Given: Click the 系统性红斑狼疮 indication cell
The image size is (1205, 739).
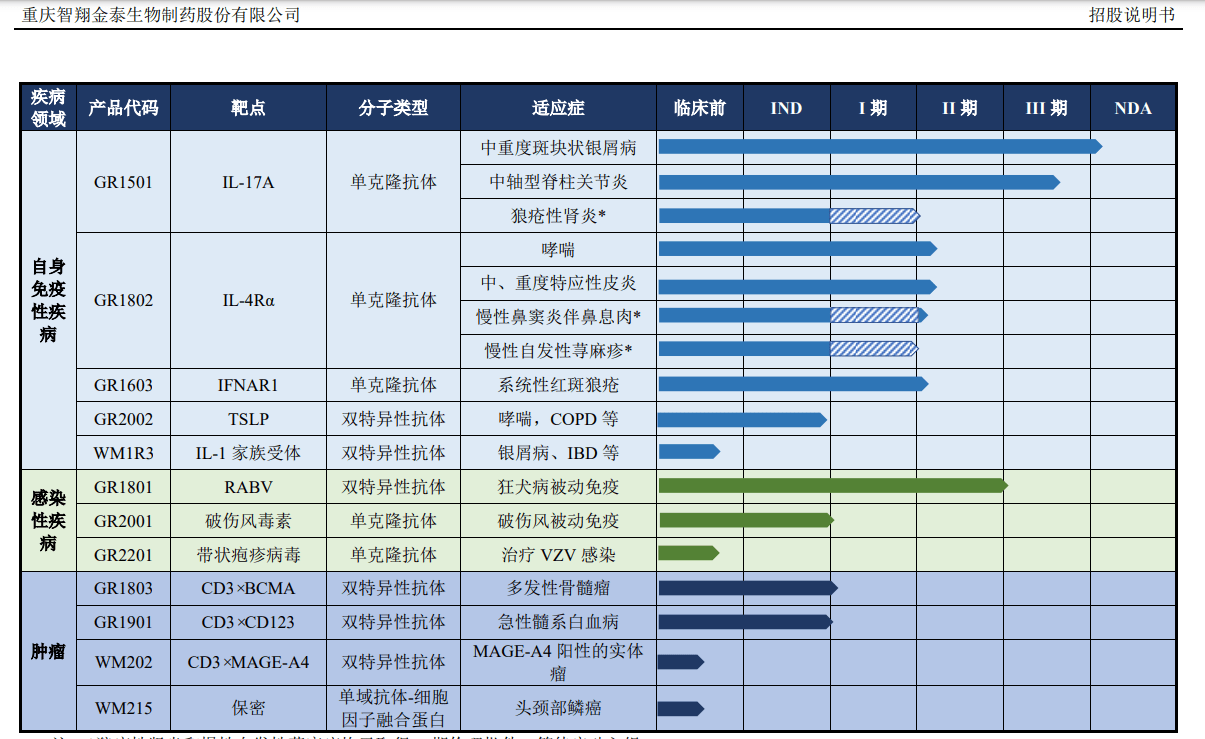Looking at the screenshot, I should 558,385.
